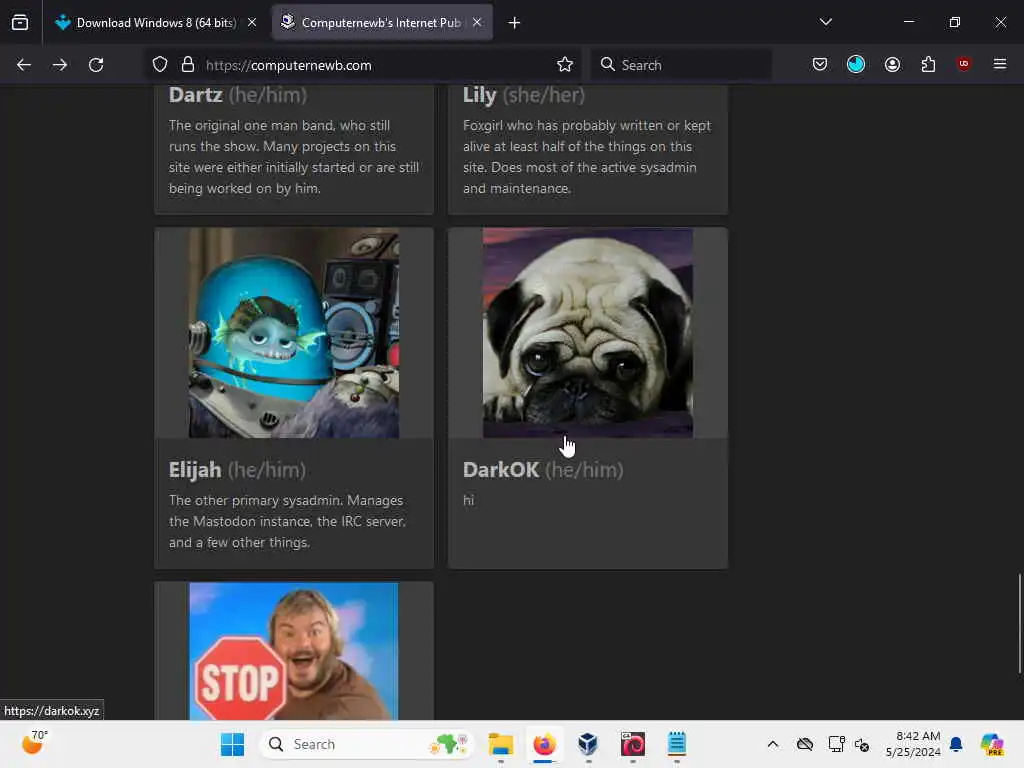View site security lock information

(188, 65)
